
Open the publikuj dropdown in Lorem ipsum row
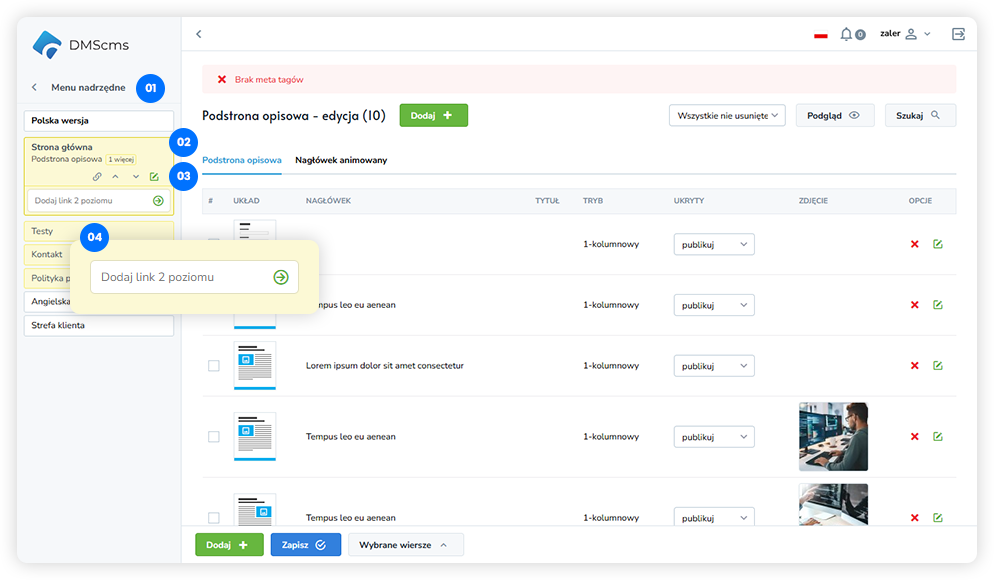[713, 366]
